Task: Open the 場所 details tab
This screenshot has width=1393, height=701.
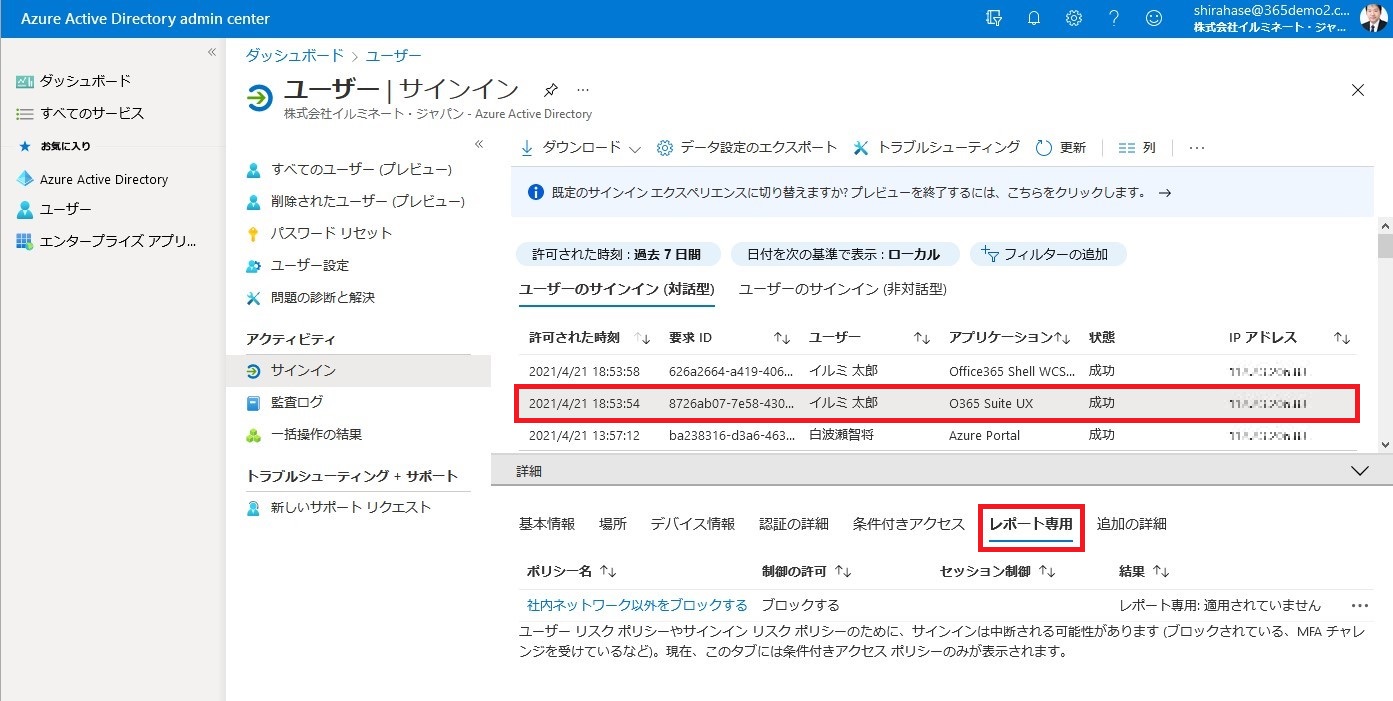Action: pos(613,523)
